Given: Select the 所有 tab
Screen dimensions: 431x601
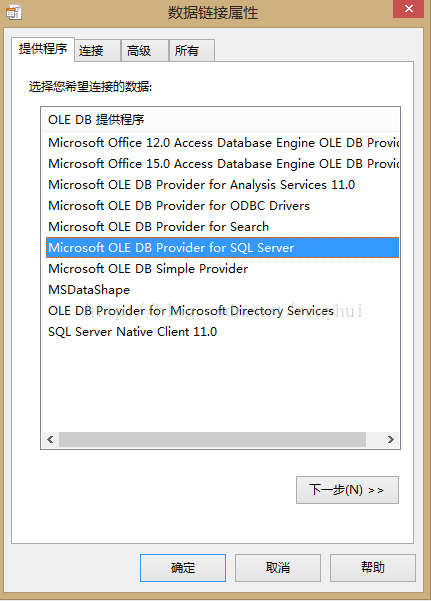Looking at the screenshot, I should point(192,51).
